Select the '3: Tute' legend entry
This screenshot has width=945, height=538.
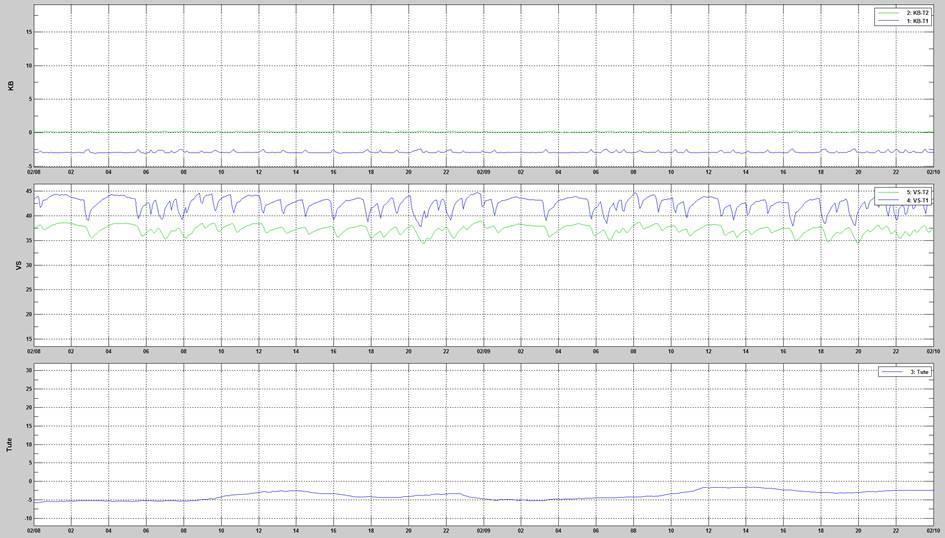pyautogui.click(x=905, y=372)
